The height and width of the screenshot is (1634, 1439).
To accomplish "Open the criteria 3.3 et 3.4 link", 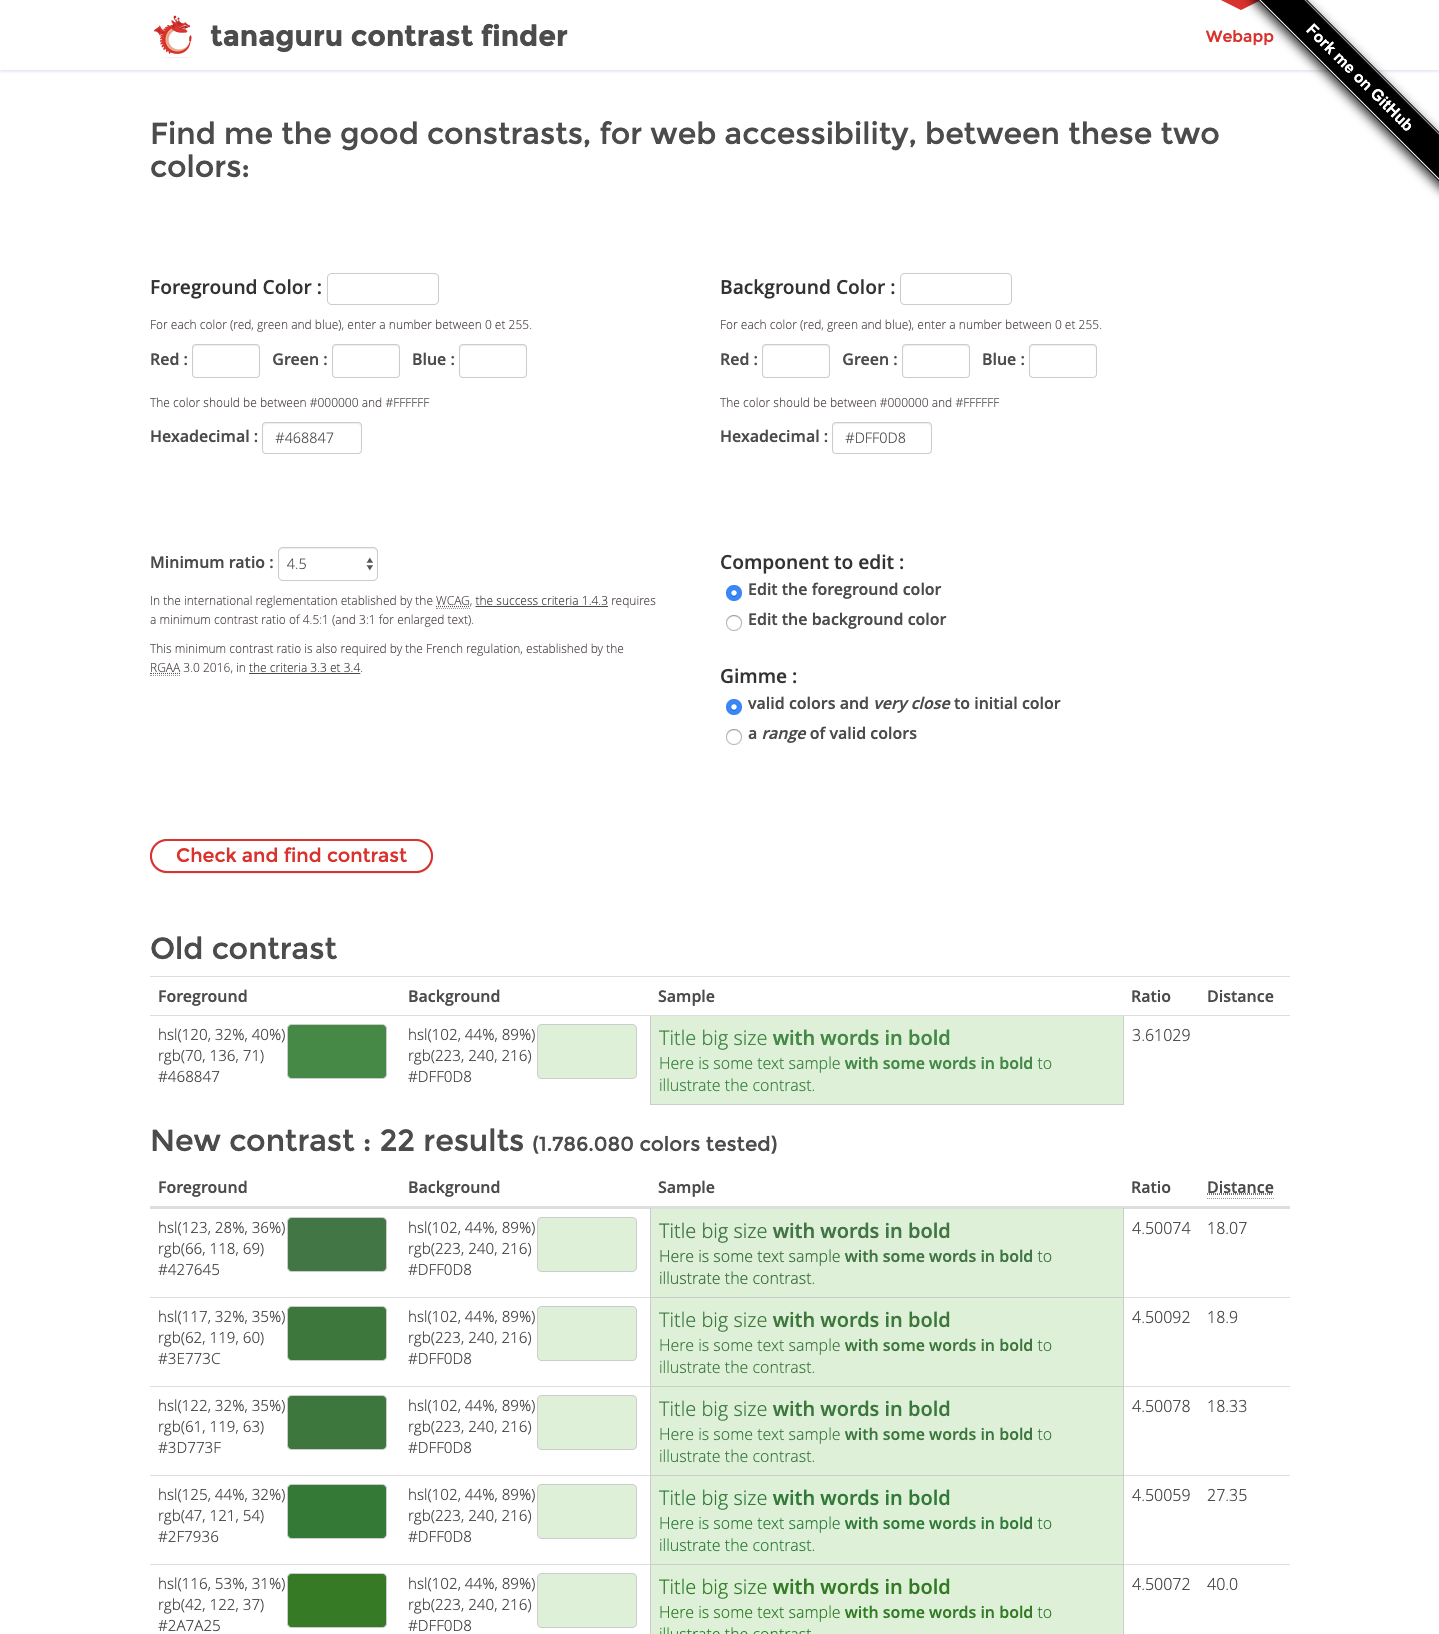I will click(304, 668).
